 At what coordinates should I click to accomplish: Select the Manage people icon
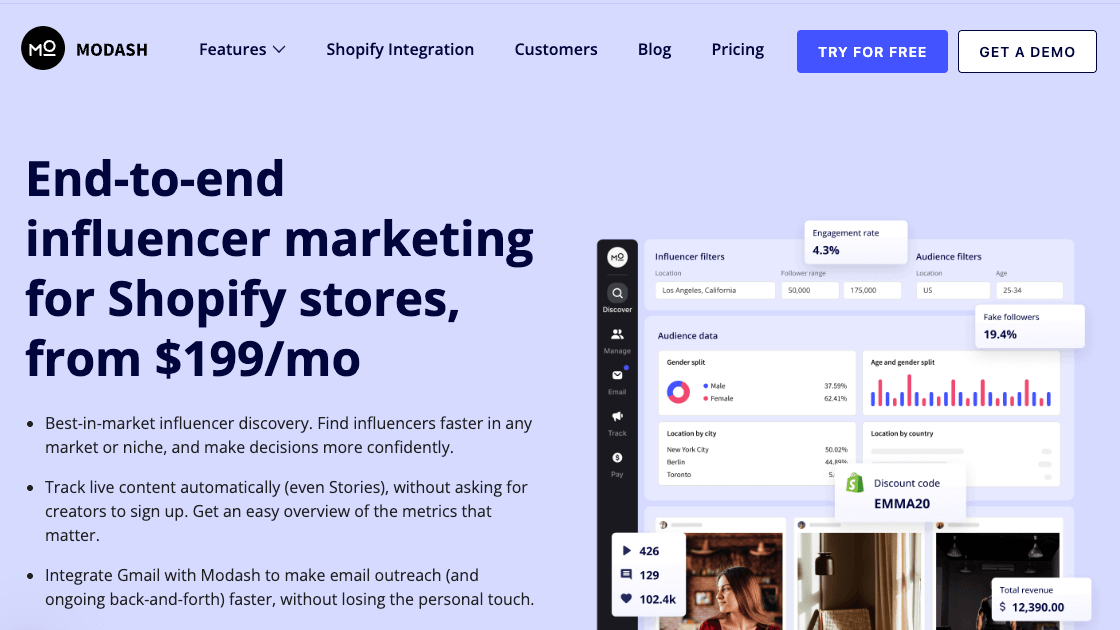617,334
